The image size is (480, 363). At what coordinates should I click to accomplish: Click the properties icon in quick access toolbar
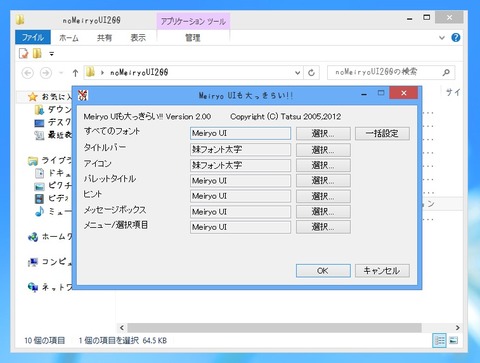coord(24,53)
